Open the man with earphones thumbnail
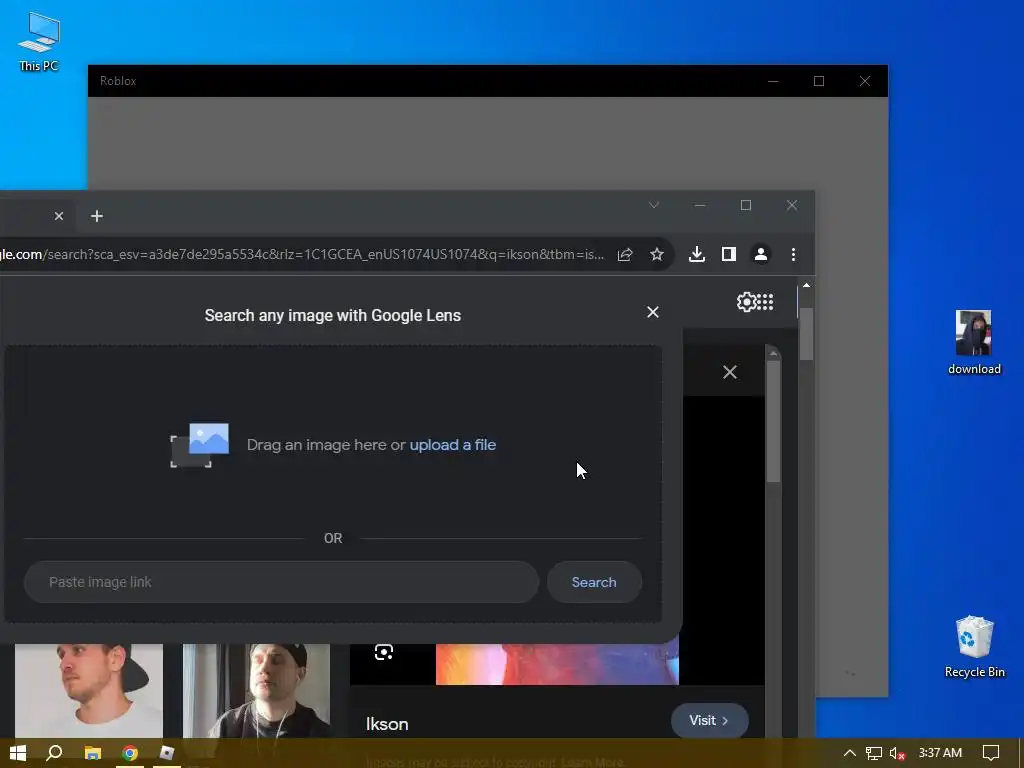Screen dimensions: 1024x768 (257, 691)
